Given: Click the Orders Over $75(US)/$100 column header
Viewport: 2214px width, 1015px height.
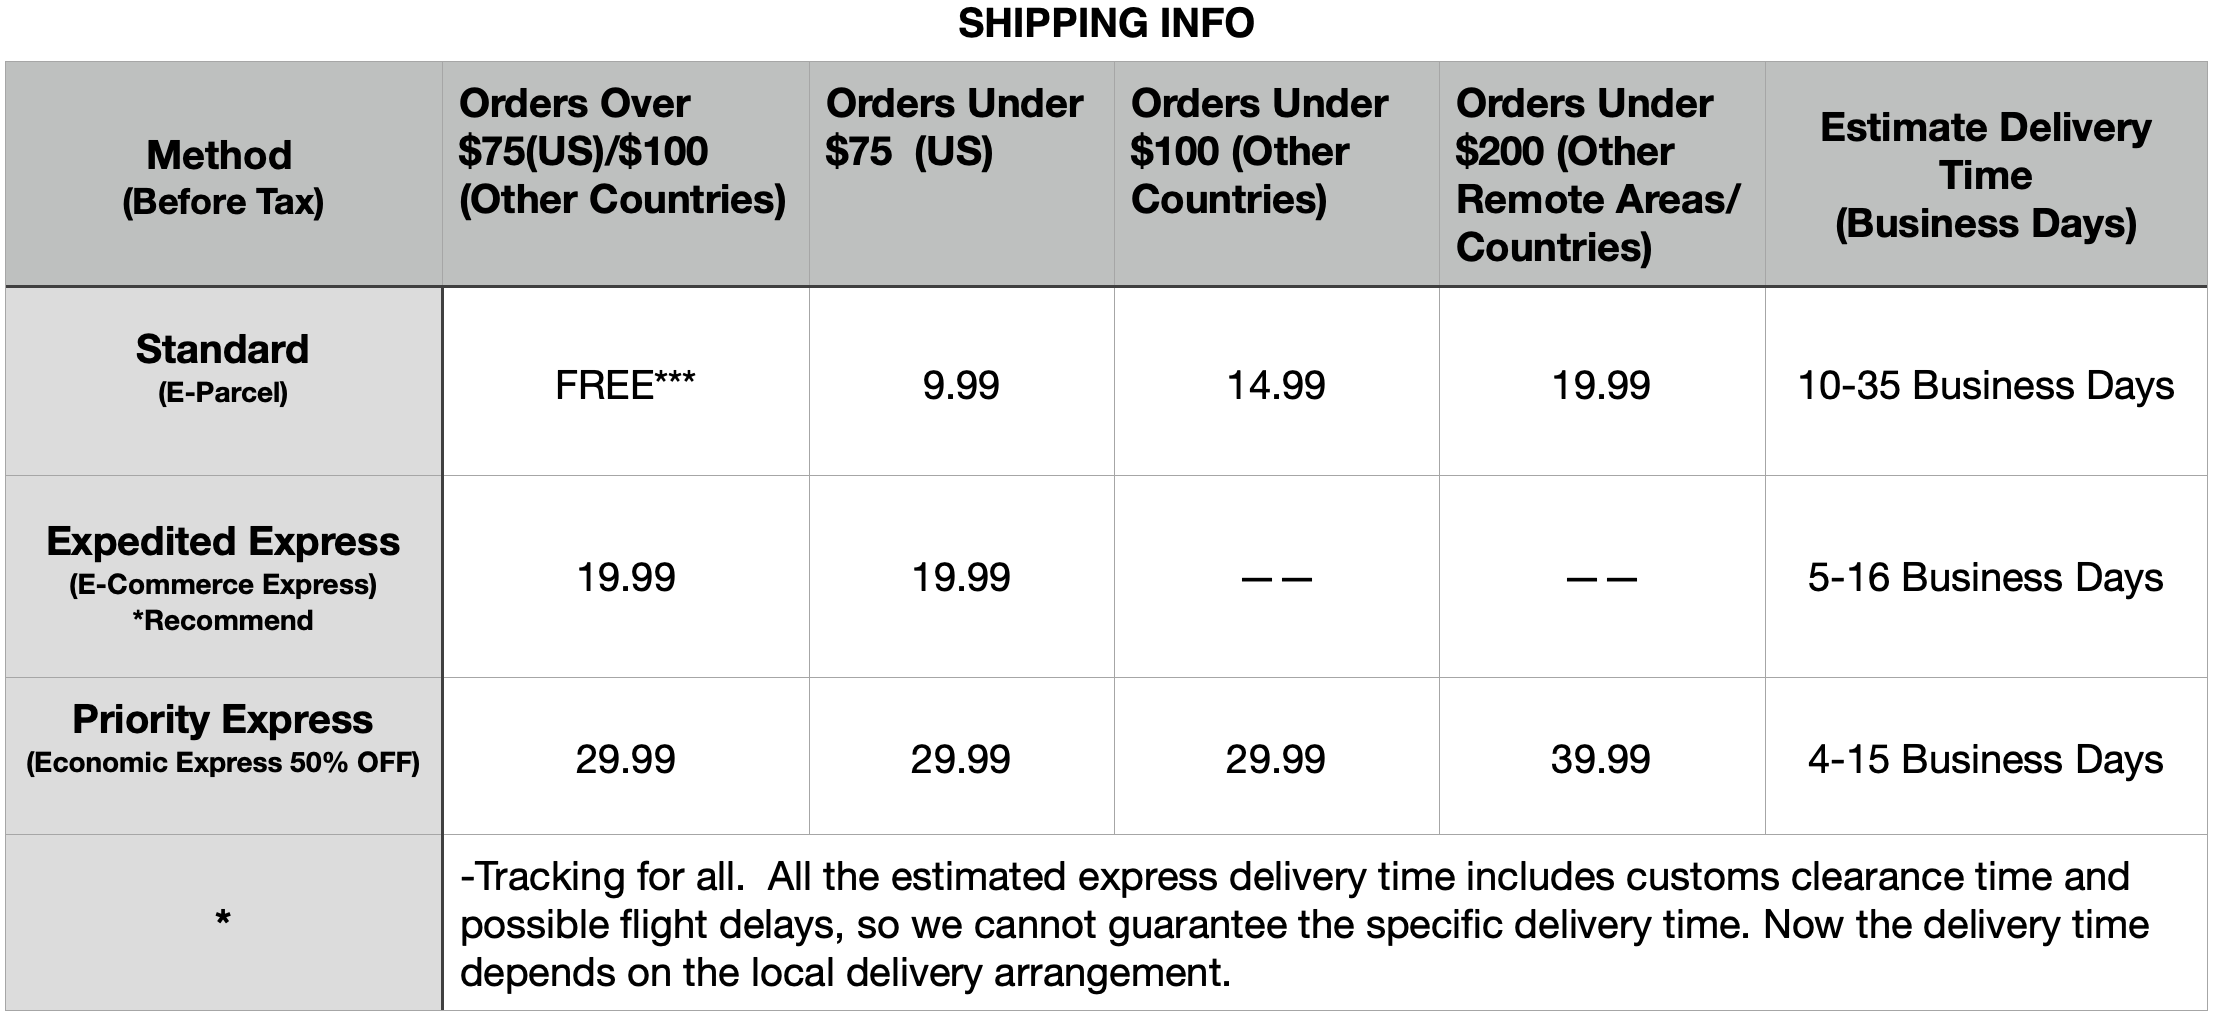Looking at the screenshot, I should (x=622, y=151).
